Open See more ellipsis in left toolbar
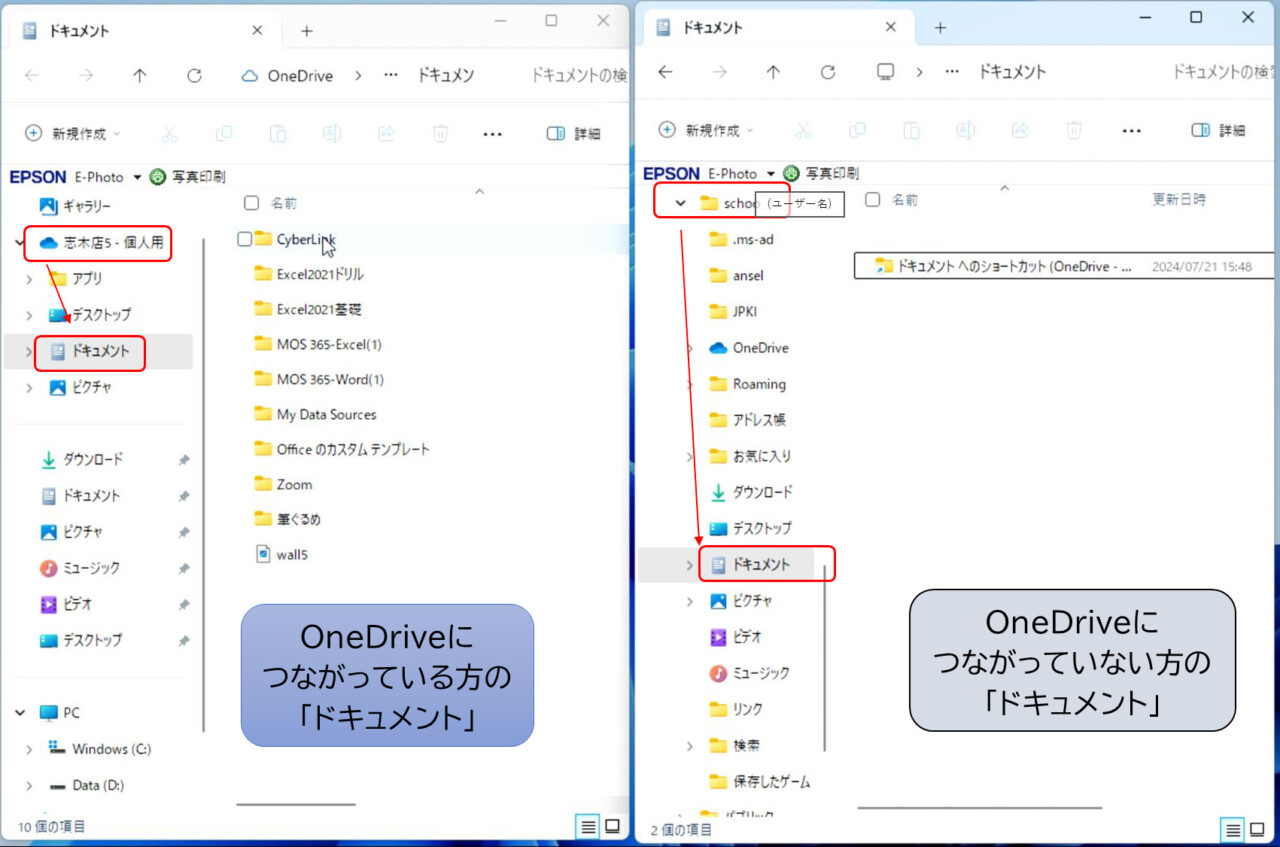The height and width of the screenshot is (847, 1280). point(492,133)
